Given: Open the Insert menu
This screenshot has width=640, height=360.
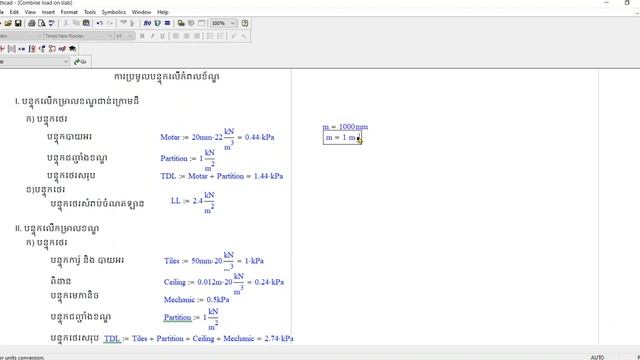Looking at the screenshot, I should pyautogui.click(x=48, y=12).
